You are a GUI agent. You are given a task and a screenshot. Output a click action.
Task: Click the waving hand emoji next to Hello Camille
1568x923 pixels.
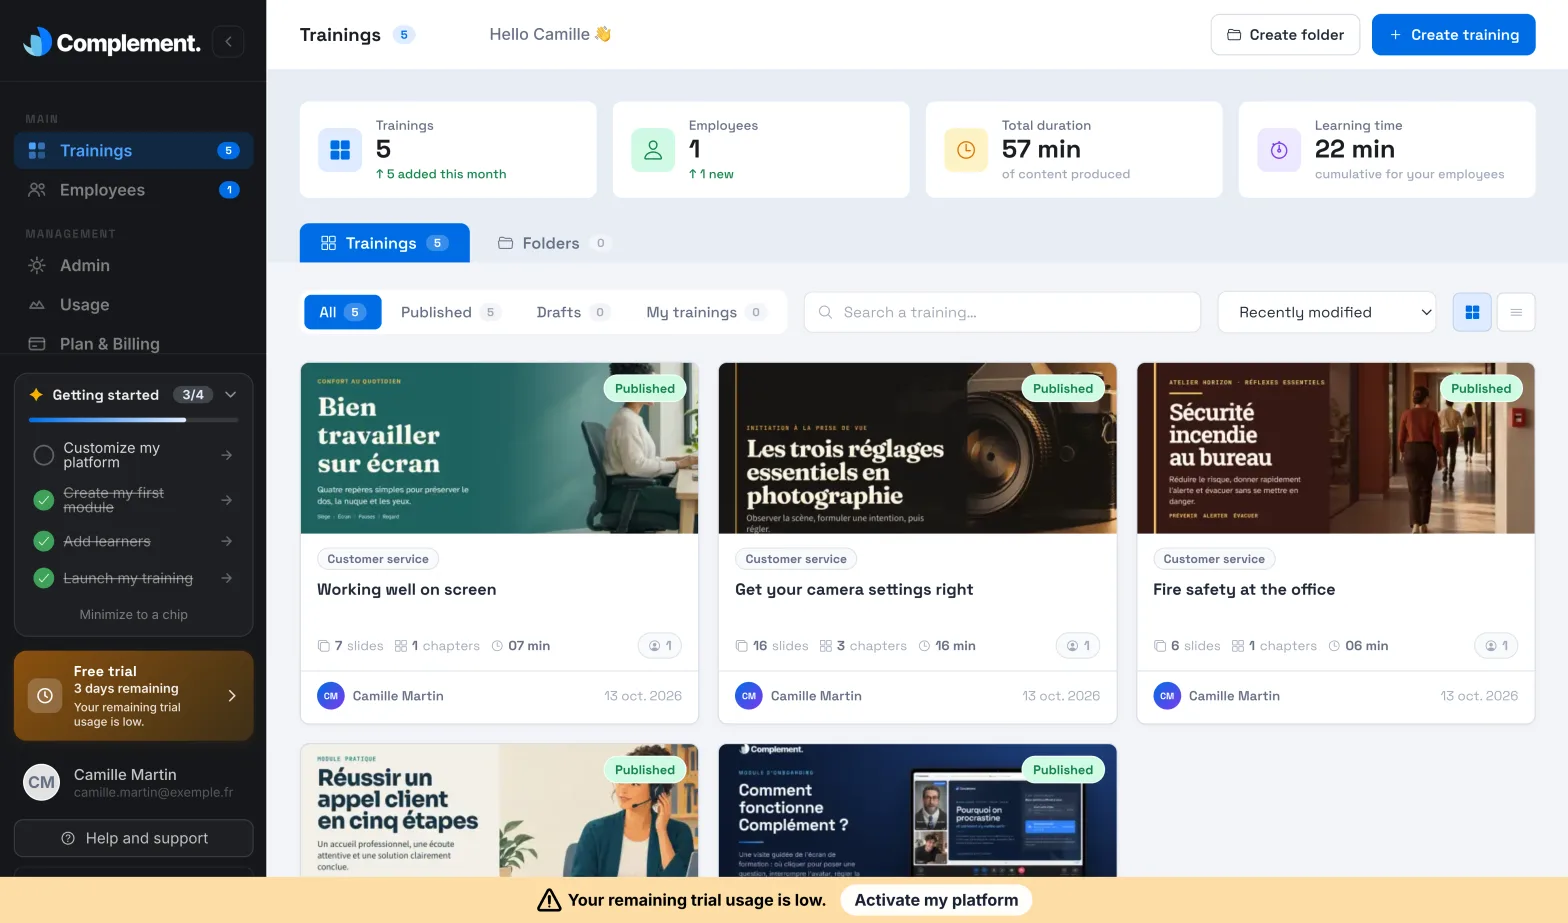(603, 34)
